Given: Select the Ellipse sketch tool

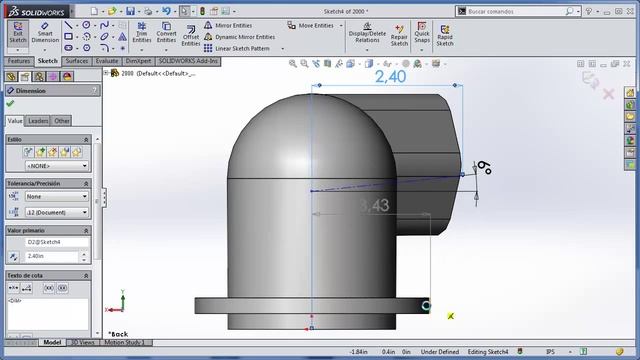Looking at the screenshot, I should [x=104, y=37].
